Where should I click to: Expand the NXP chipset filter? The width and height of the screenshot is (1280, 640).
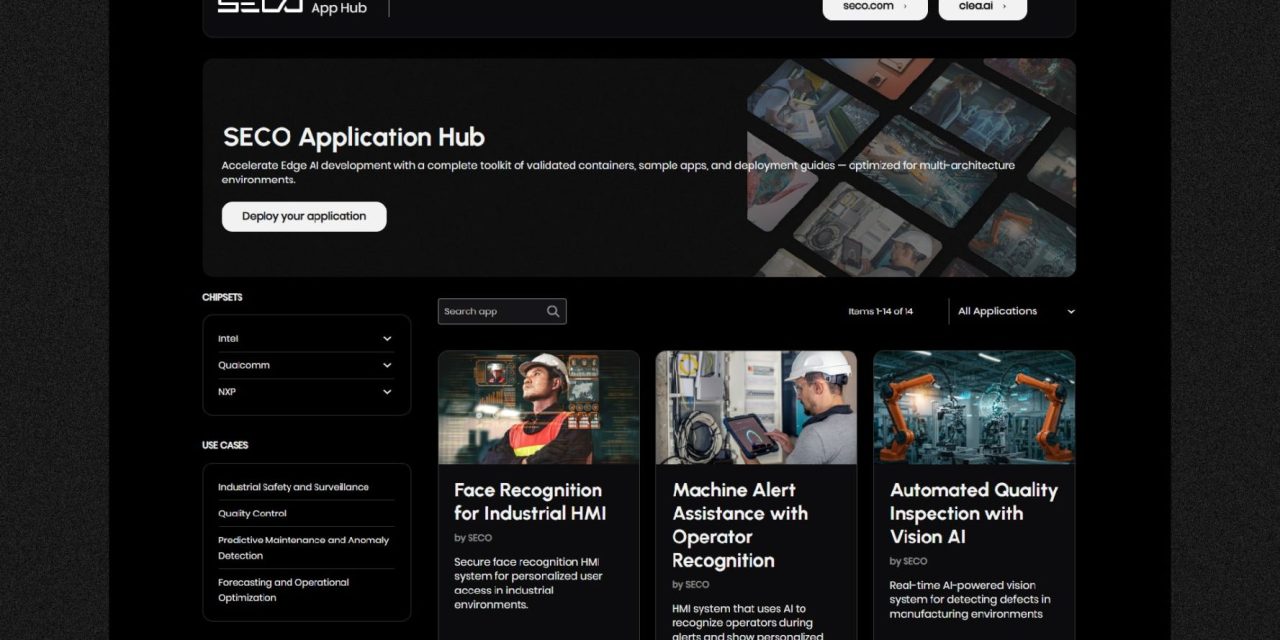pos(306,392)
